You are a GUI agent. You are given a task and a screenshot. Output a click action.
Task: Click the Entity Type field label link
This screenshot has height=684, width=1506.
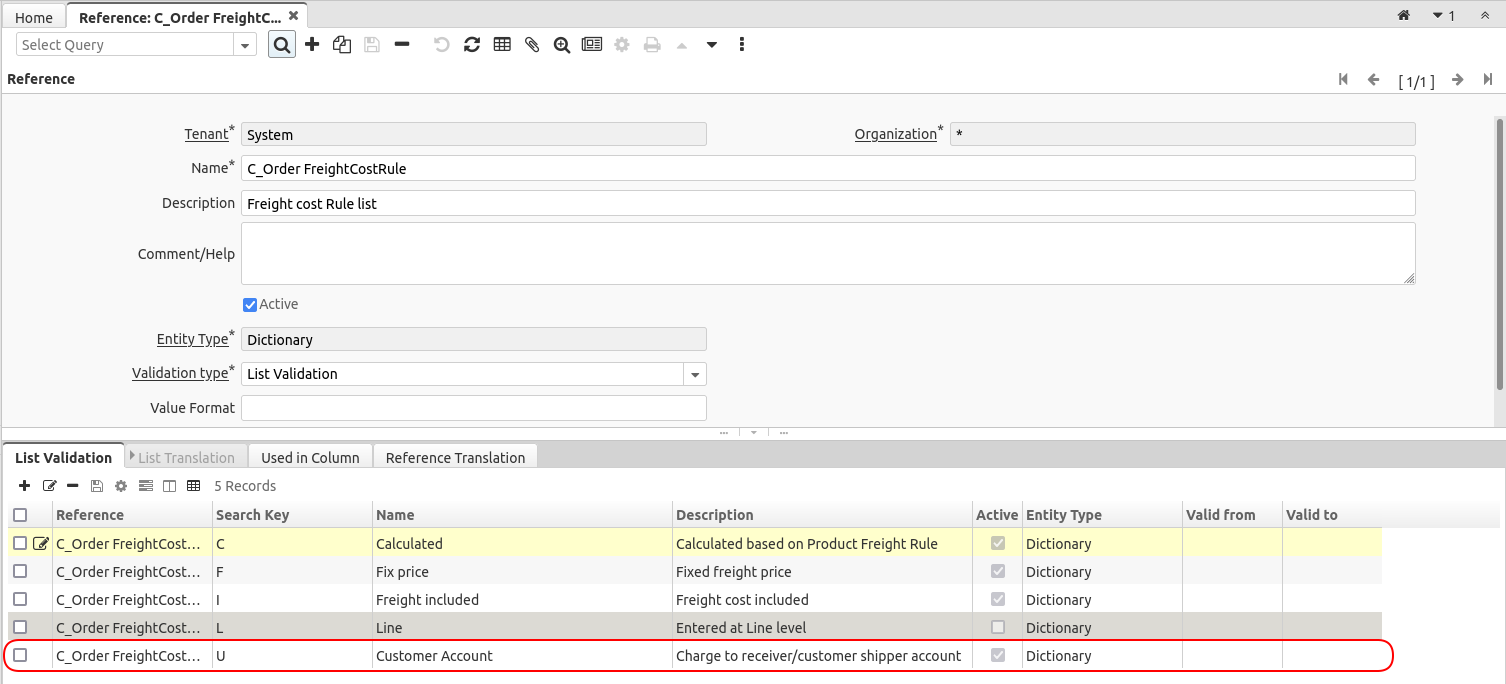[x=192, y=340]
